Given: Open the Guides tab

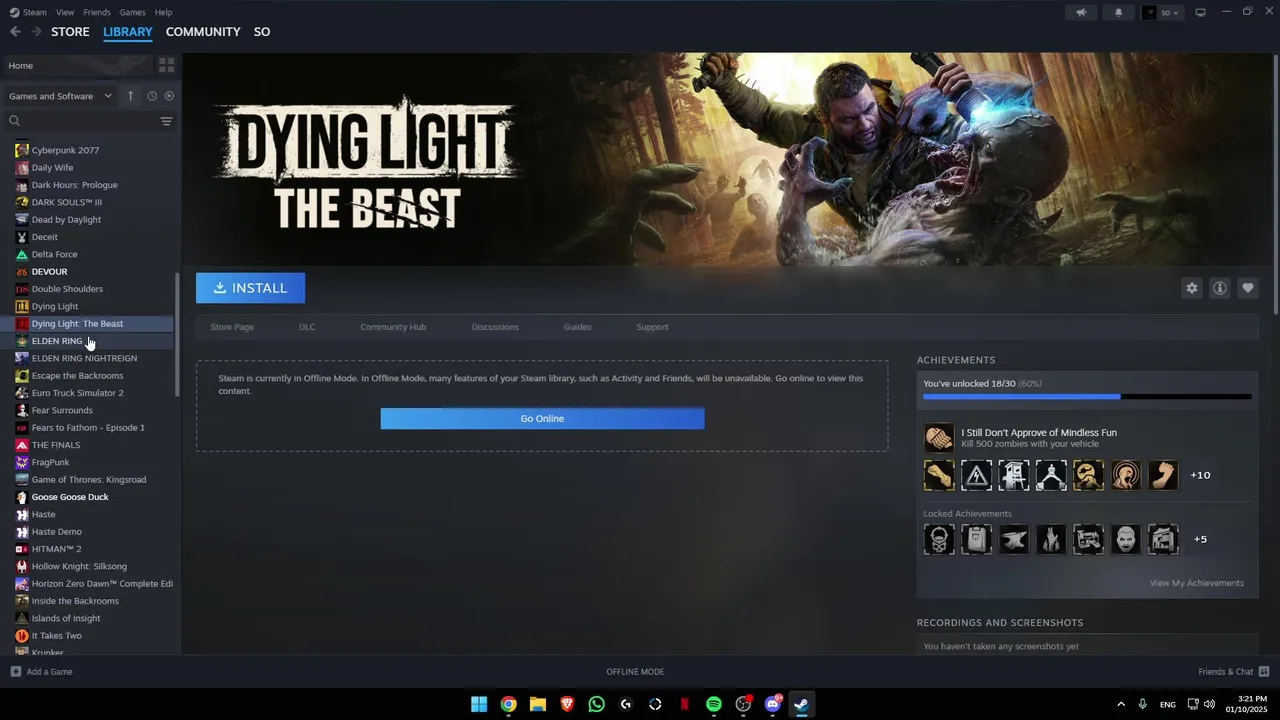Looking at the screenshot, I should click(577, 327).
